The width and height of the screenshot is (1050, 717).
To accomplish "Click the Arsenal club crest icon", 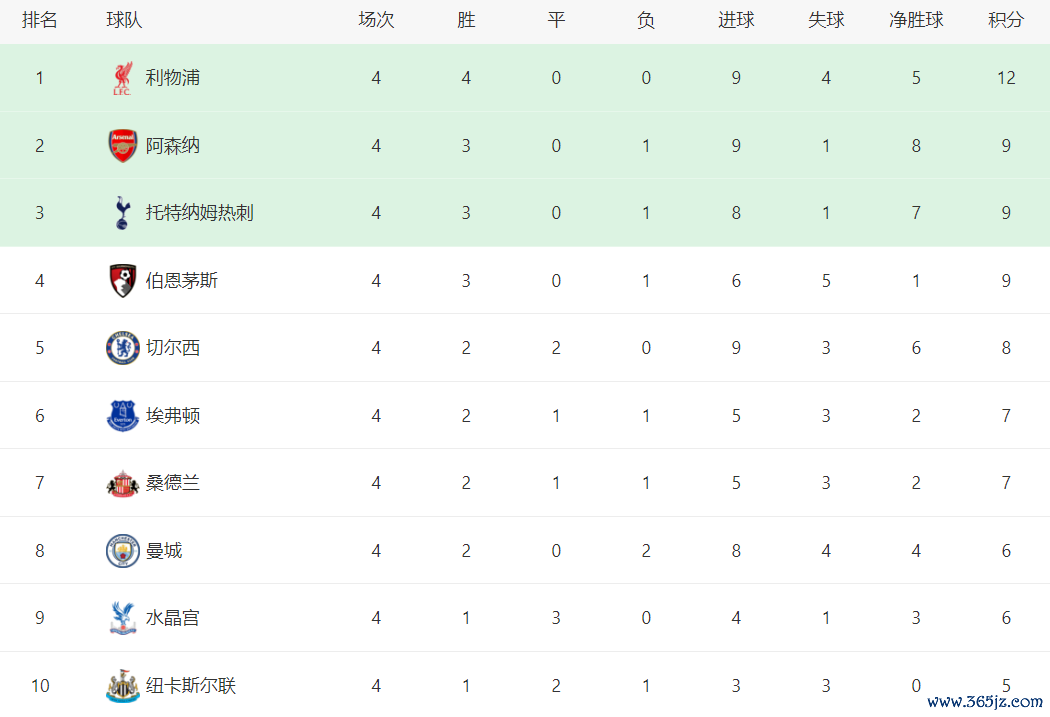I will coord(122,146).
